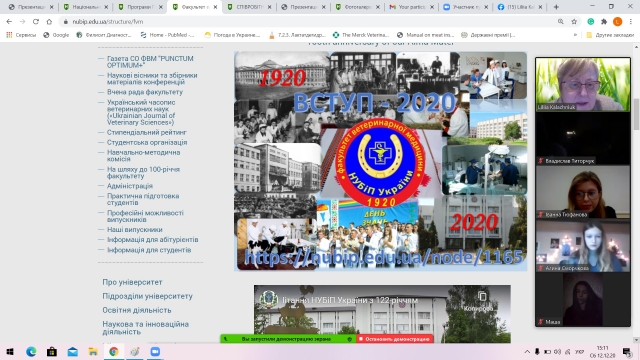
Task: Open the Вчена рада факультету link
Action: pyautogui.click(x=145, y=92)
